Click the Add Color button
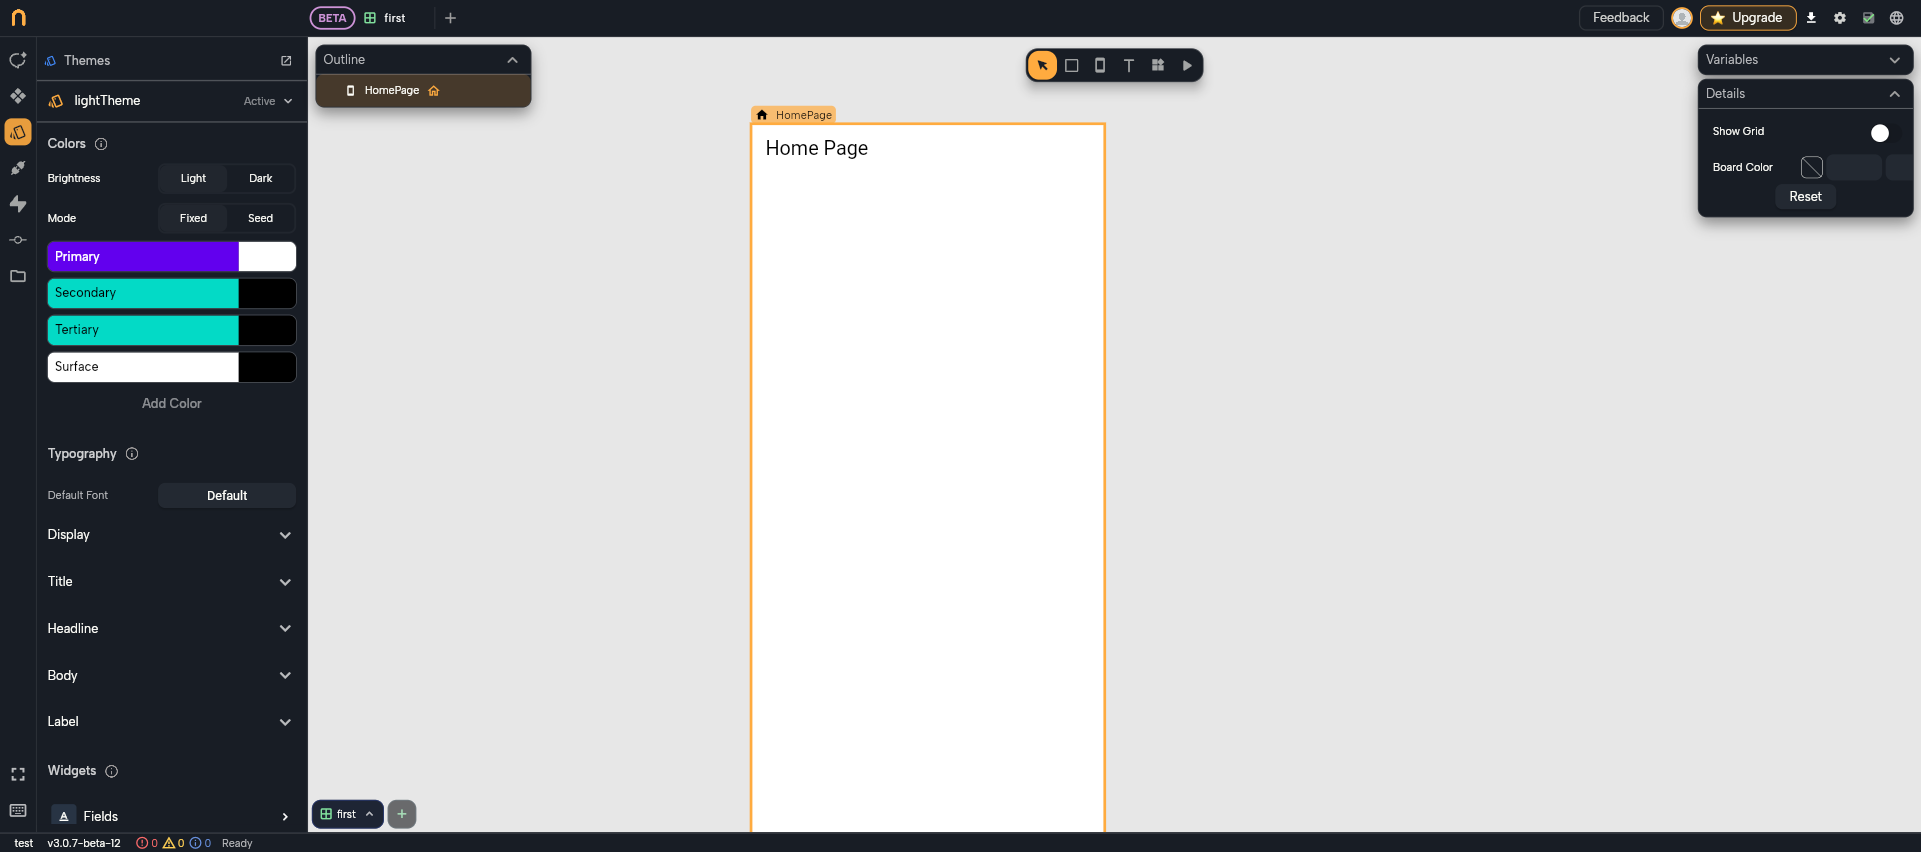The image size is (1921, 852). 172,404
